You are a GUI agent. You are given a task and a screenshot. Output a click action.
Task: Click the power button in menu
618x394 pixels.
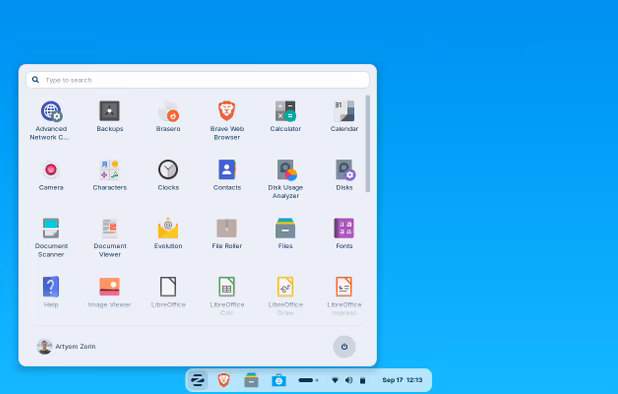(344, 347)
